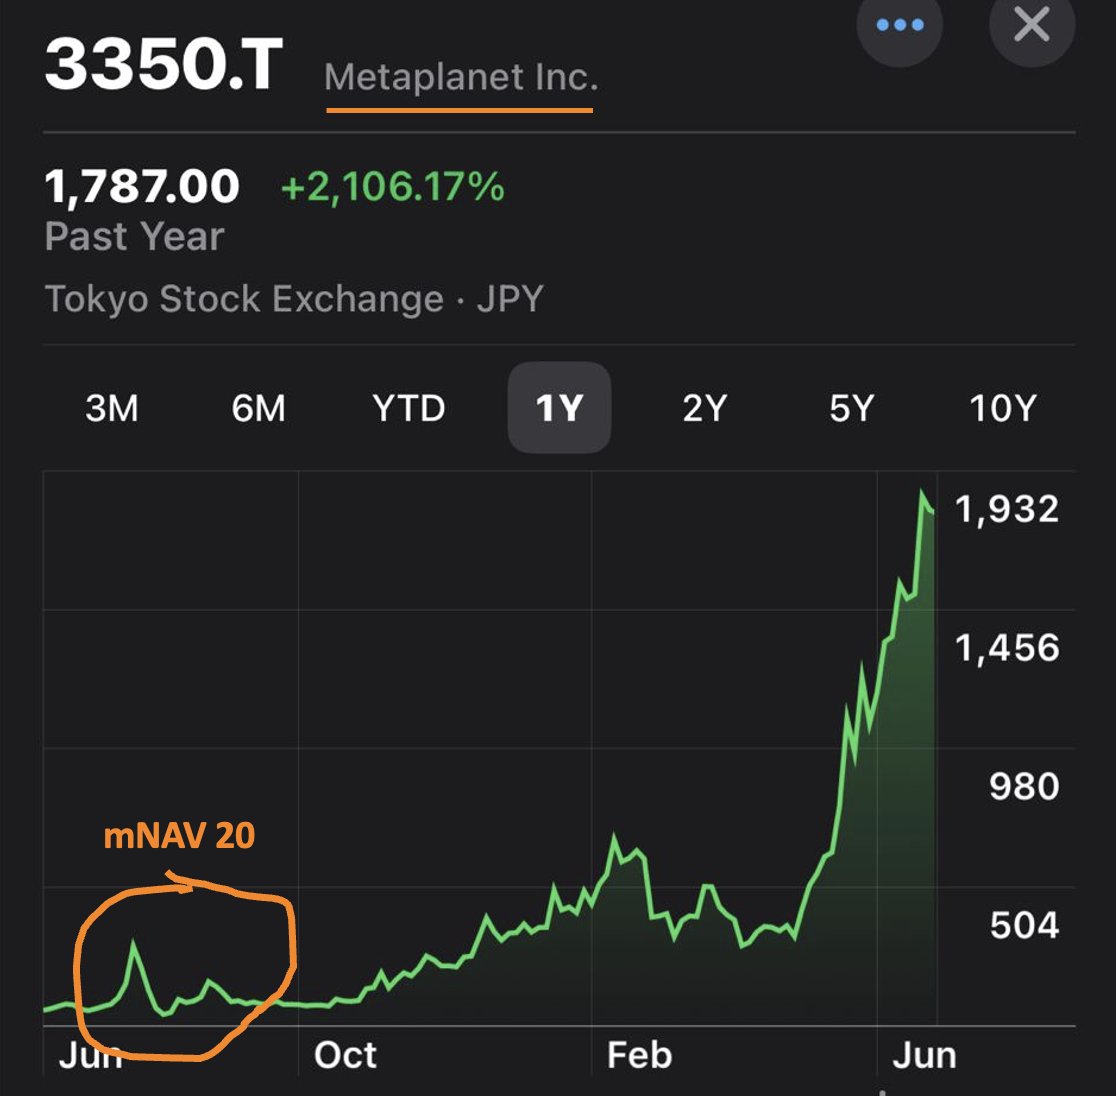
Task: Switch chart to YTD range
Action: [x=409, y=409]
